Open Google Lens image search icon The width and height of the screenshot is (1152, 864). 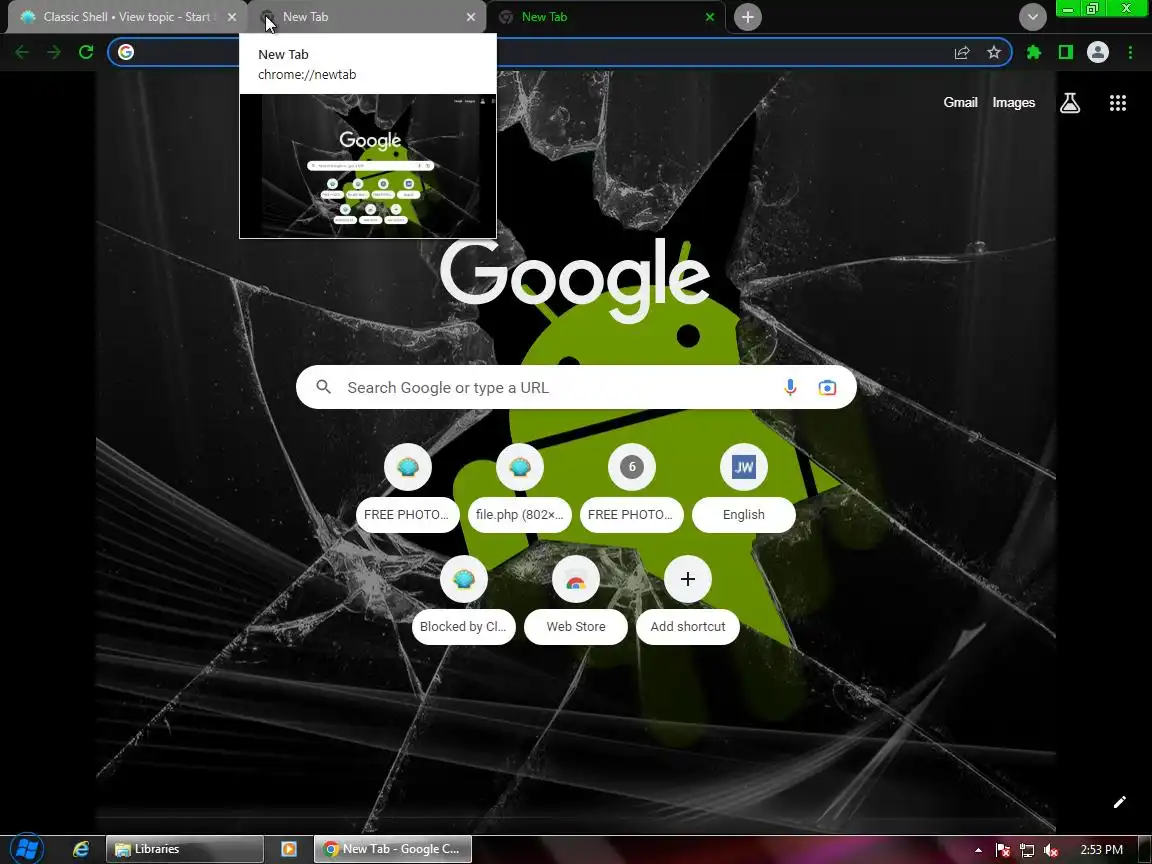coord(827,387)
